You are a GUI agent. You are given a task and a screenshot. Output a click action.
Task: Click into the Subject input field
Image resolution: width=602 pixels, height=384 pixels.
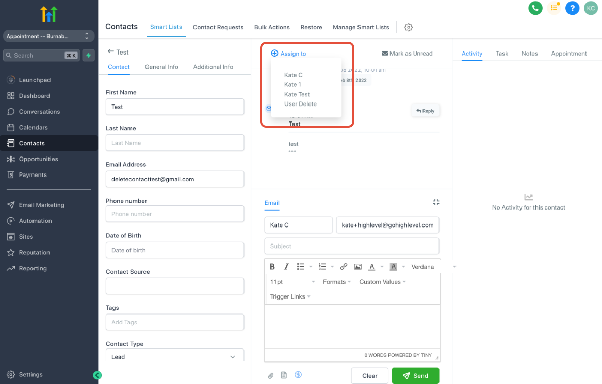tap(352, 246)
